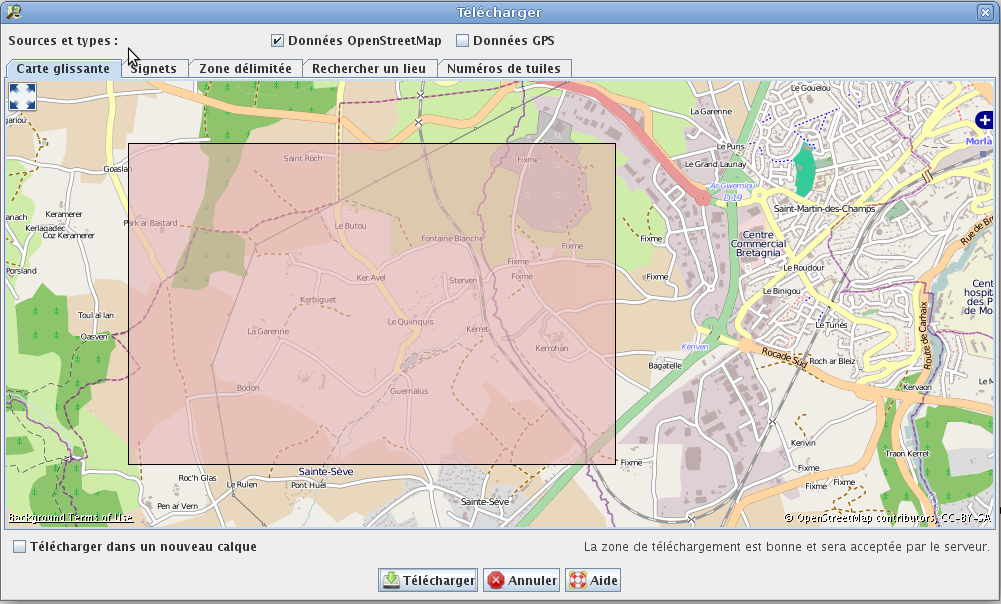Screen dimensions: 1001x604
Task: Click the Bagatelle place label
Action: (x=665, y=366)
